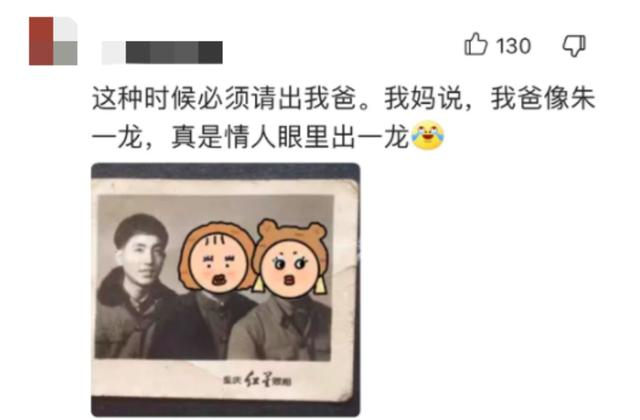Click the bob-hair cartoon face sticker
Viewport: 640px width, 420px height.
click(x=216, y=257)
